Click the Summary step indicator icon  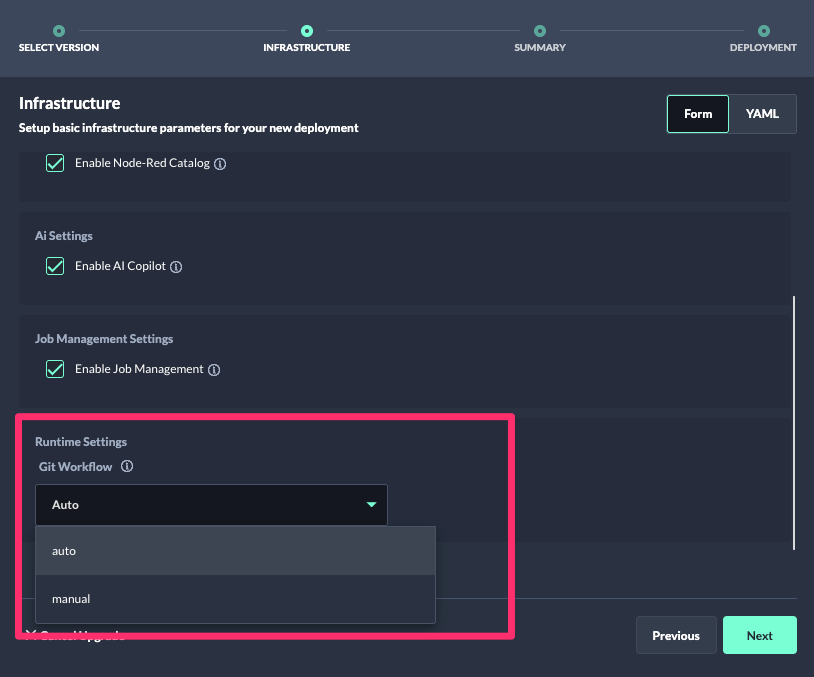(x=539, y=30)
